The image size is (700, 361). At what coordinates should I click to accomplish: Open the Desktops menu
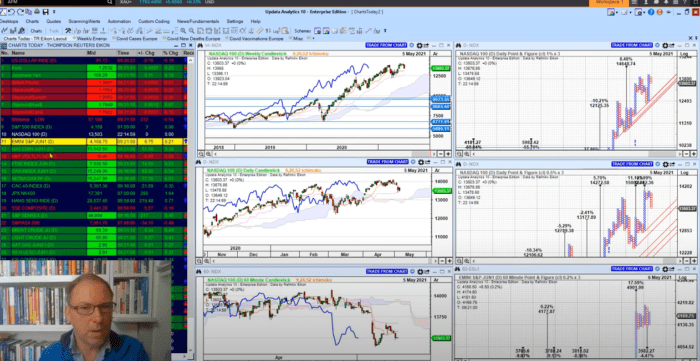(x=9, y=21)
